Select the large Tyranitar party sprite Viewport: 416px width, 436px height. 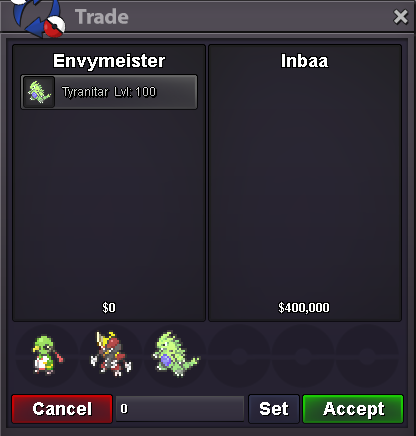tap(175, 354)
